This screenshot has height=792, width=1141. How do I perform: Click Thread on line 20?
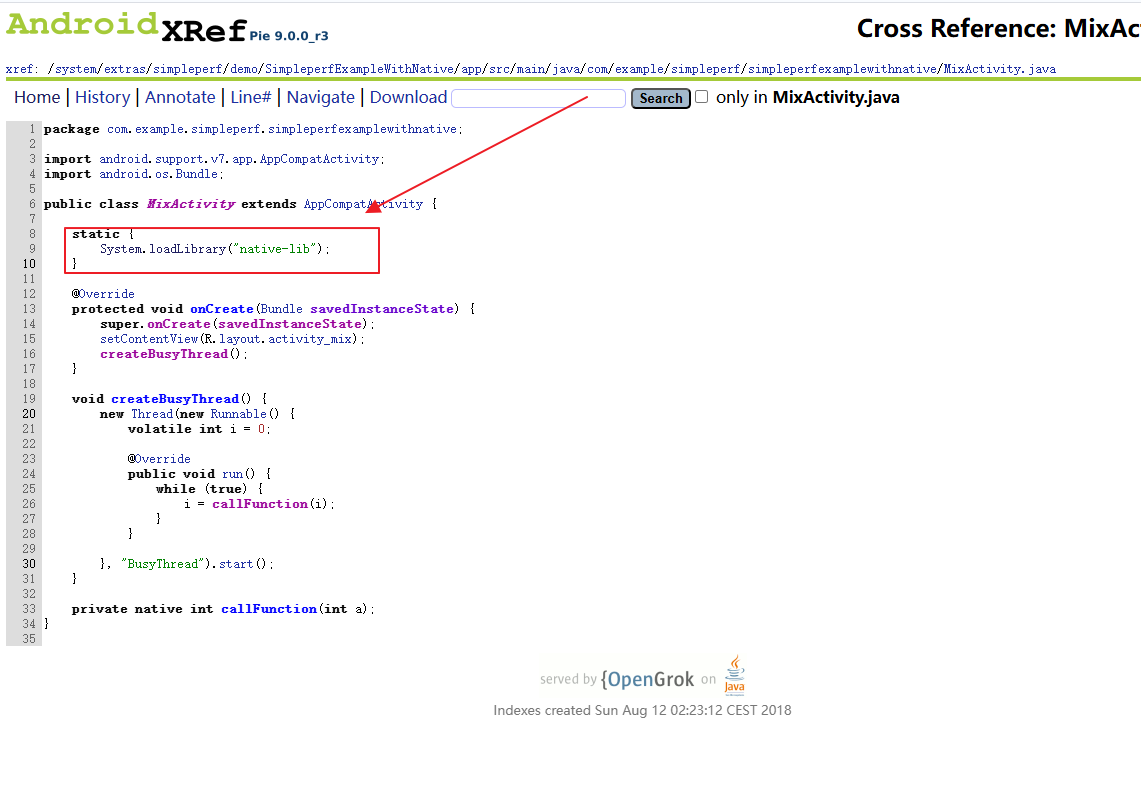tap(152, 413)
